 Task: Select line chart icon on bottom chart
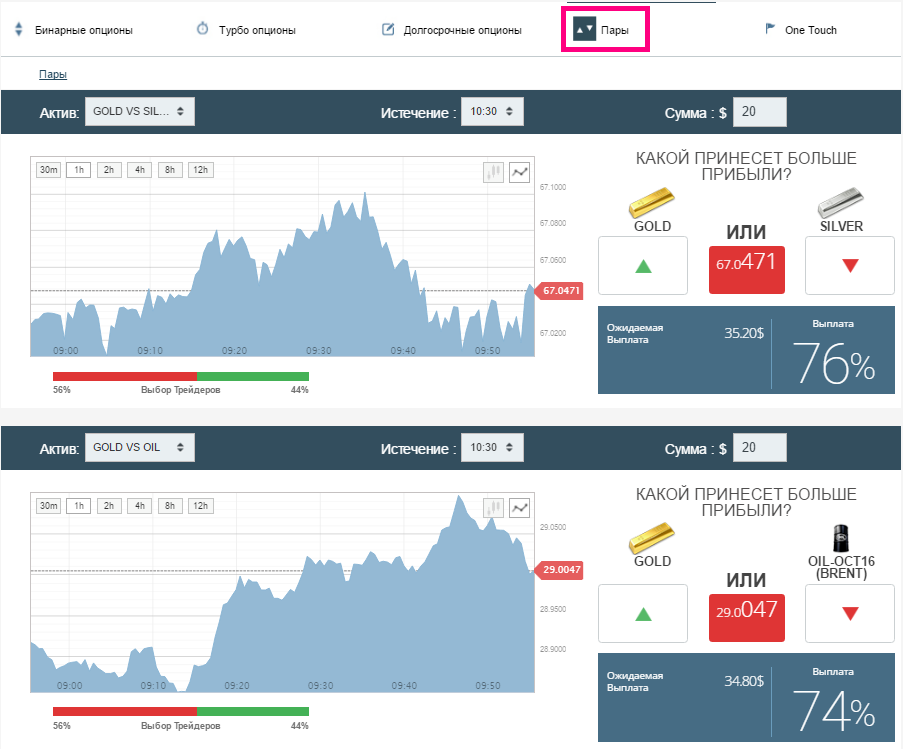pyautogui.click(x=519, y=508)
